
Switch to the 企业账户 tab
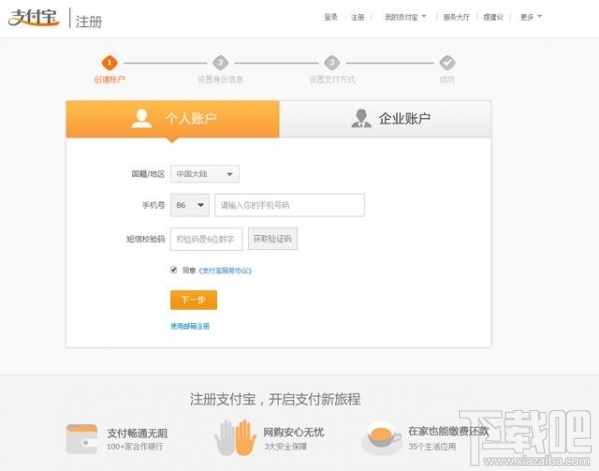pyautogui.click(x=385, y=119)
